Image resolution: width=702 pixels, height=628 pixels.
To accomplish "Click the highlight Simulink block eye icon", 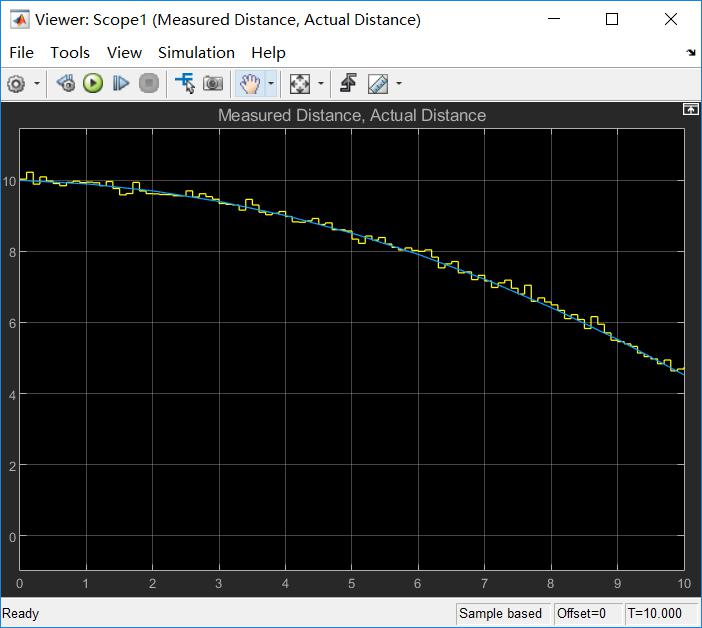I will pos(66,83).
